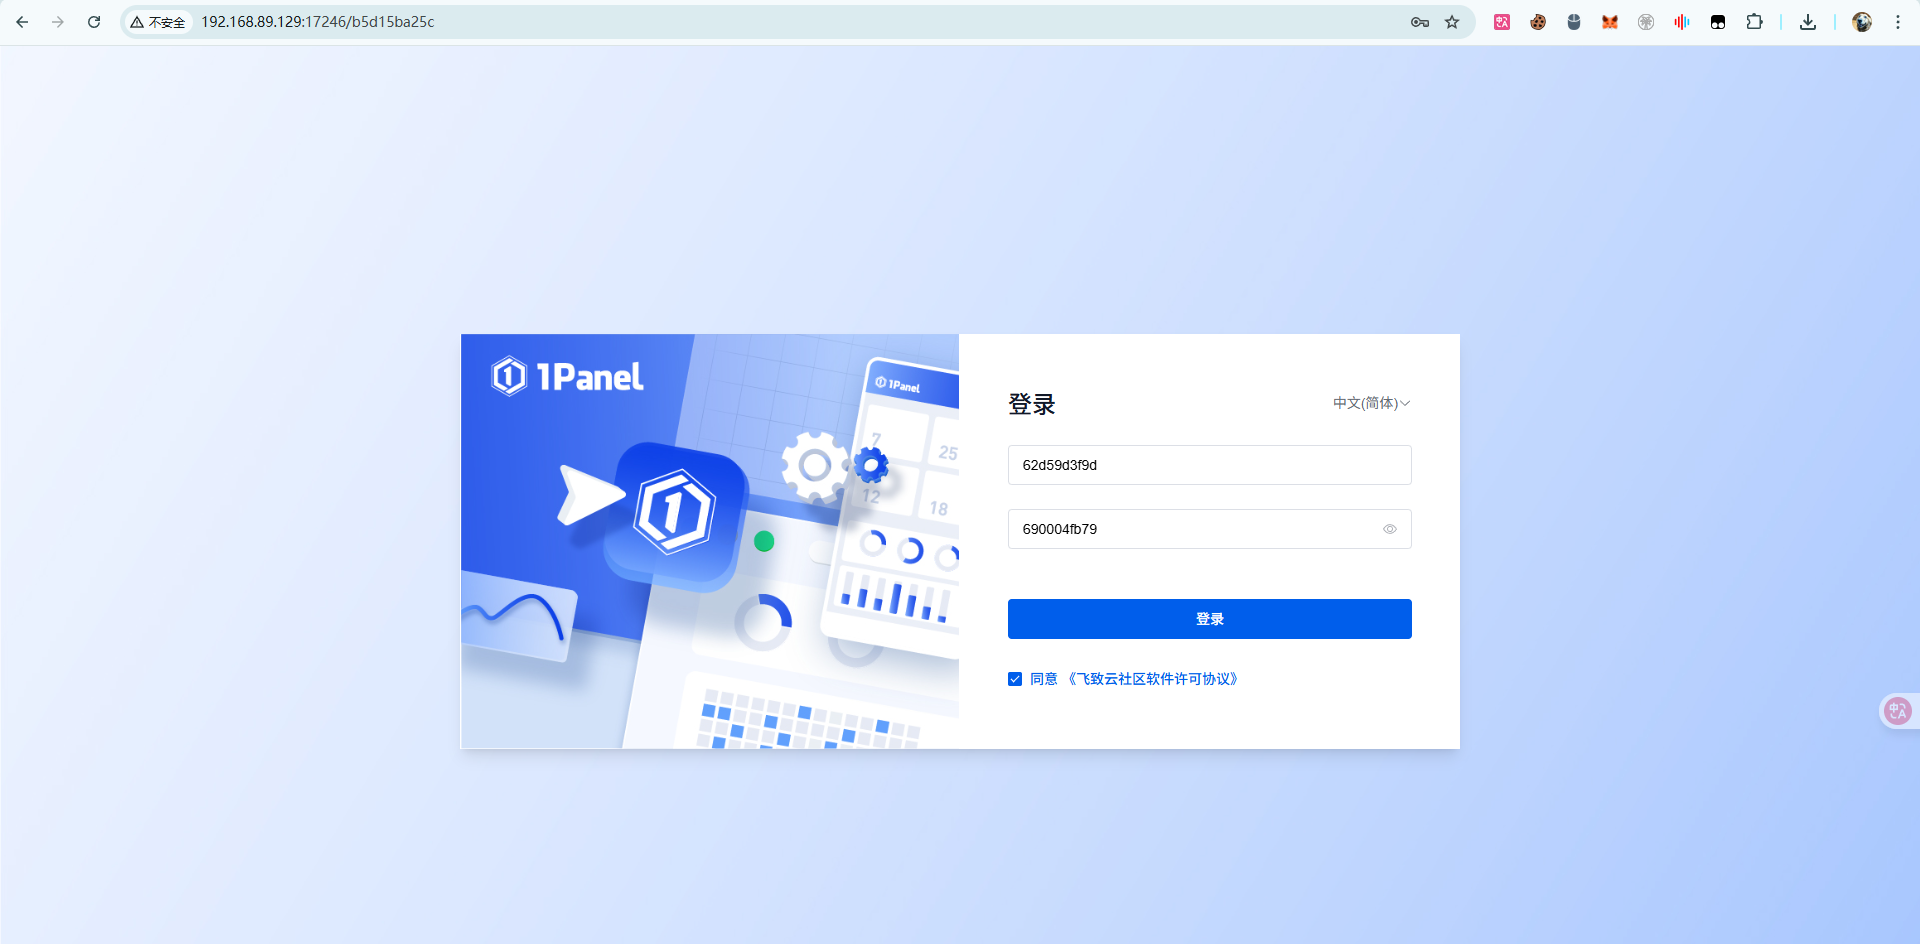Click the browser forward arrow
This screenshot has height=944, width=1920.
[58, 22]
